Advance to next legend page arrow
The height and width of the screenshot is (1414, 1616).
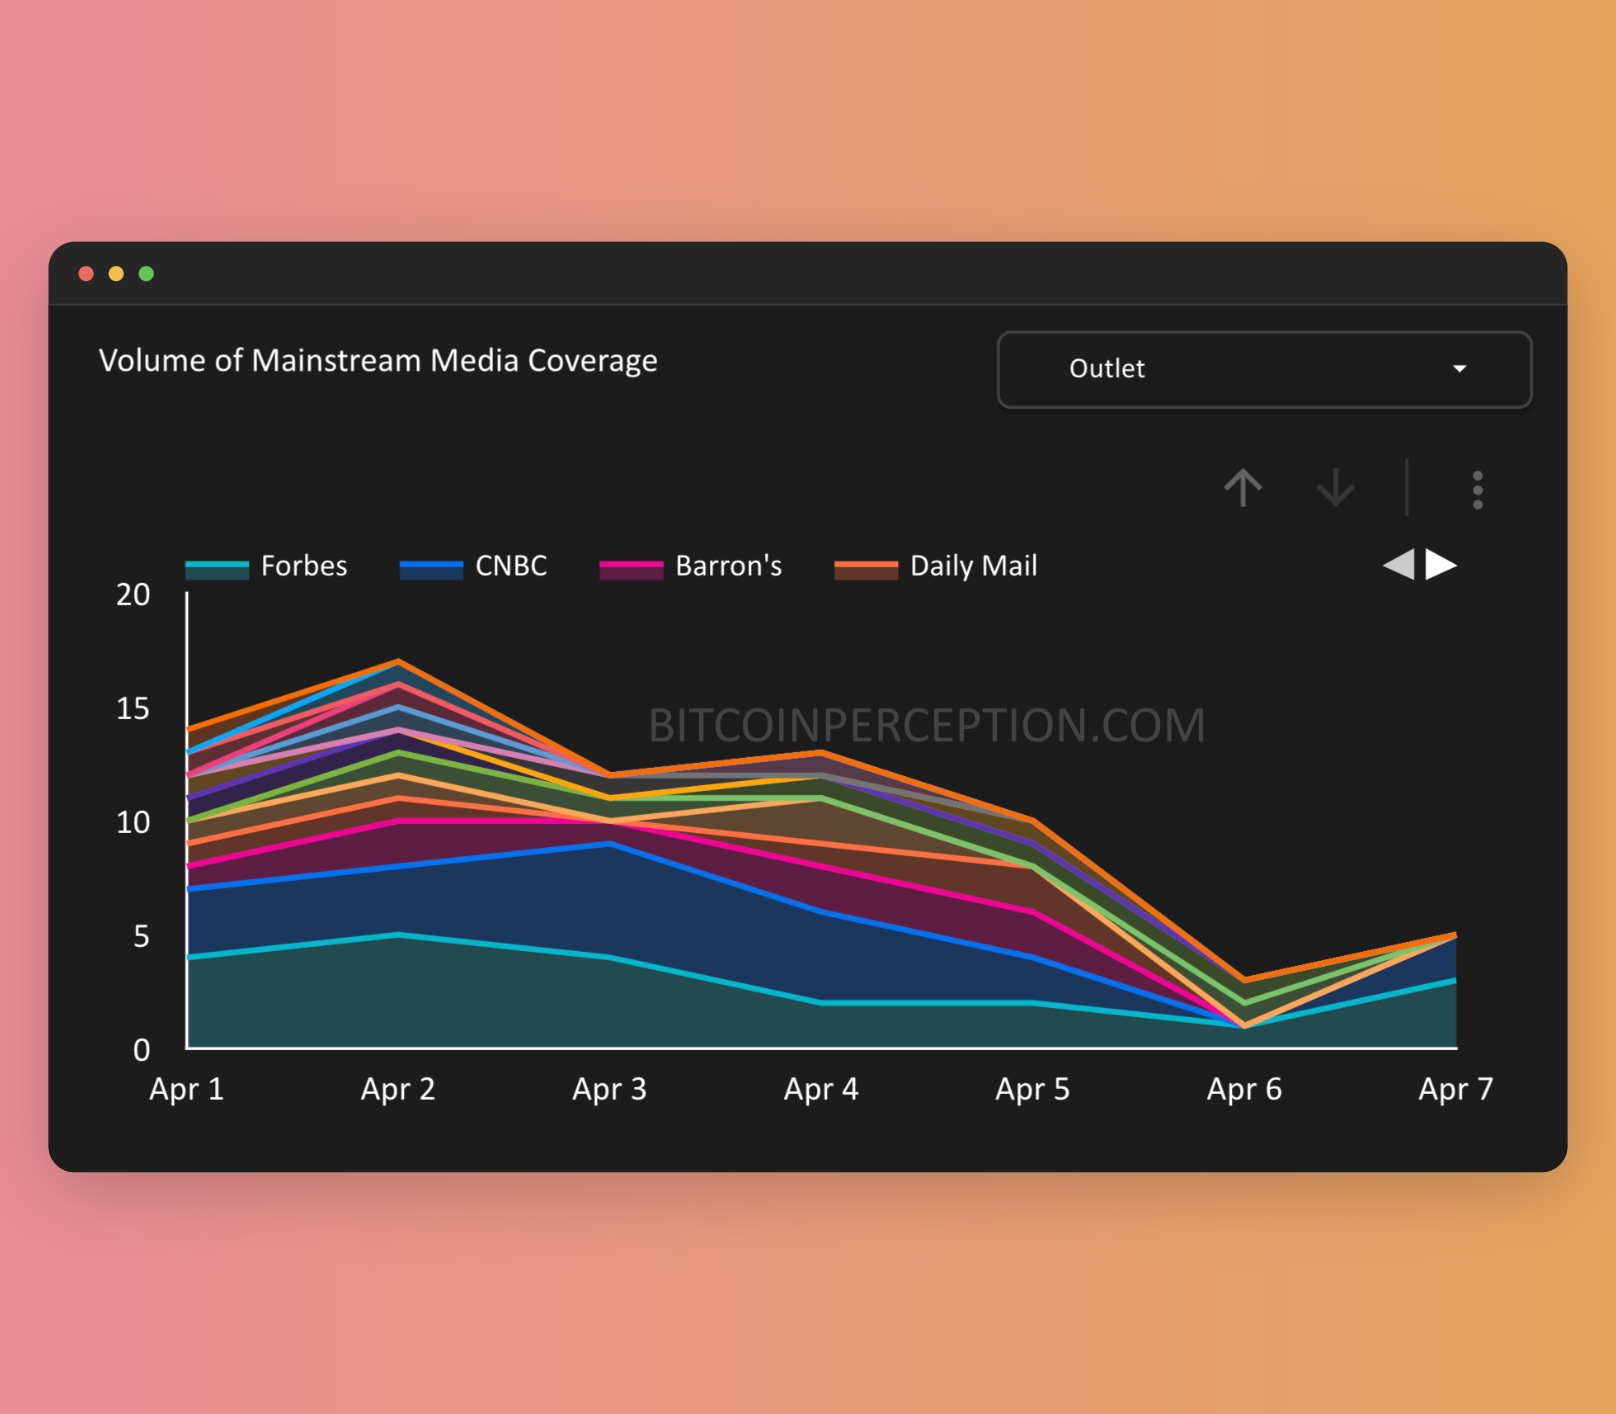pyautogui.click(x=1440, y=564)
